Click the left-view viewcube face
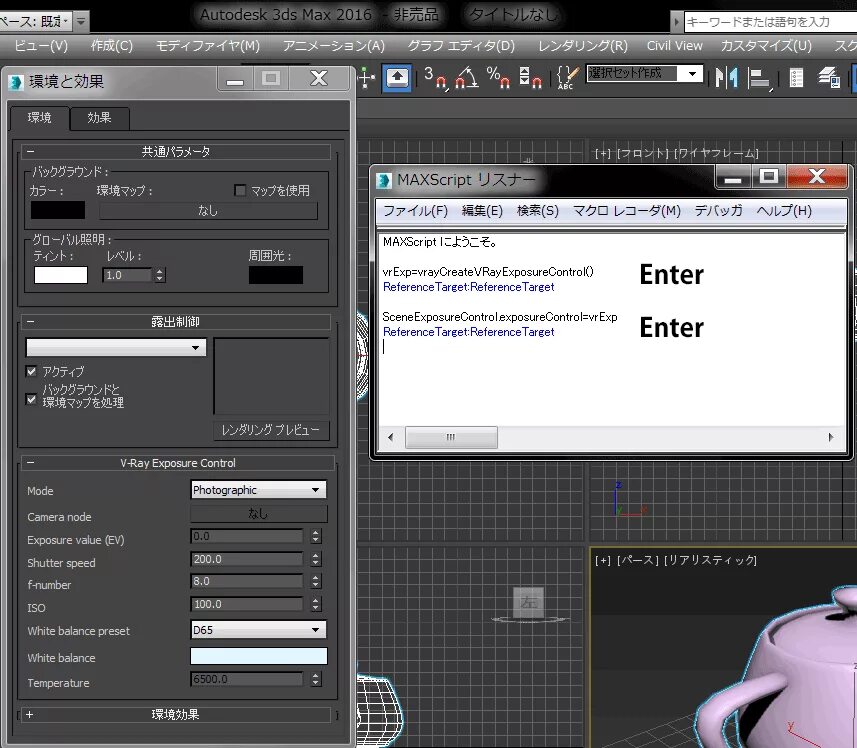Viewport: 857px width, 748px height. tap(529, 602)
